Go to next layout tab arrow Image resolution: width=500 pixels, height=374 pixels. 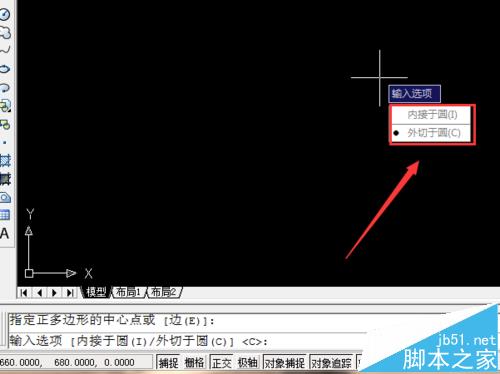pos(54,293)
